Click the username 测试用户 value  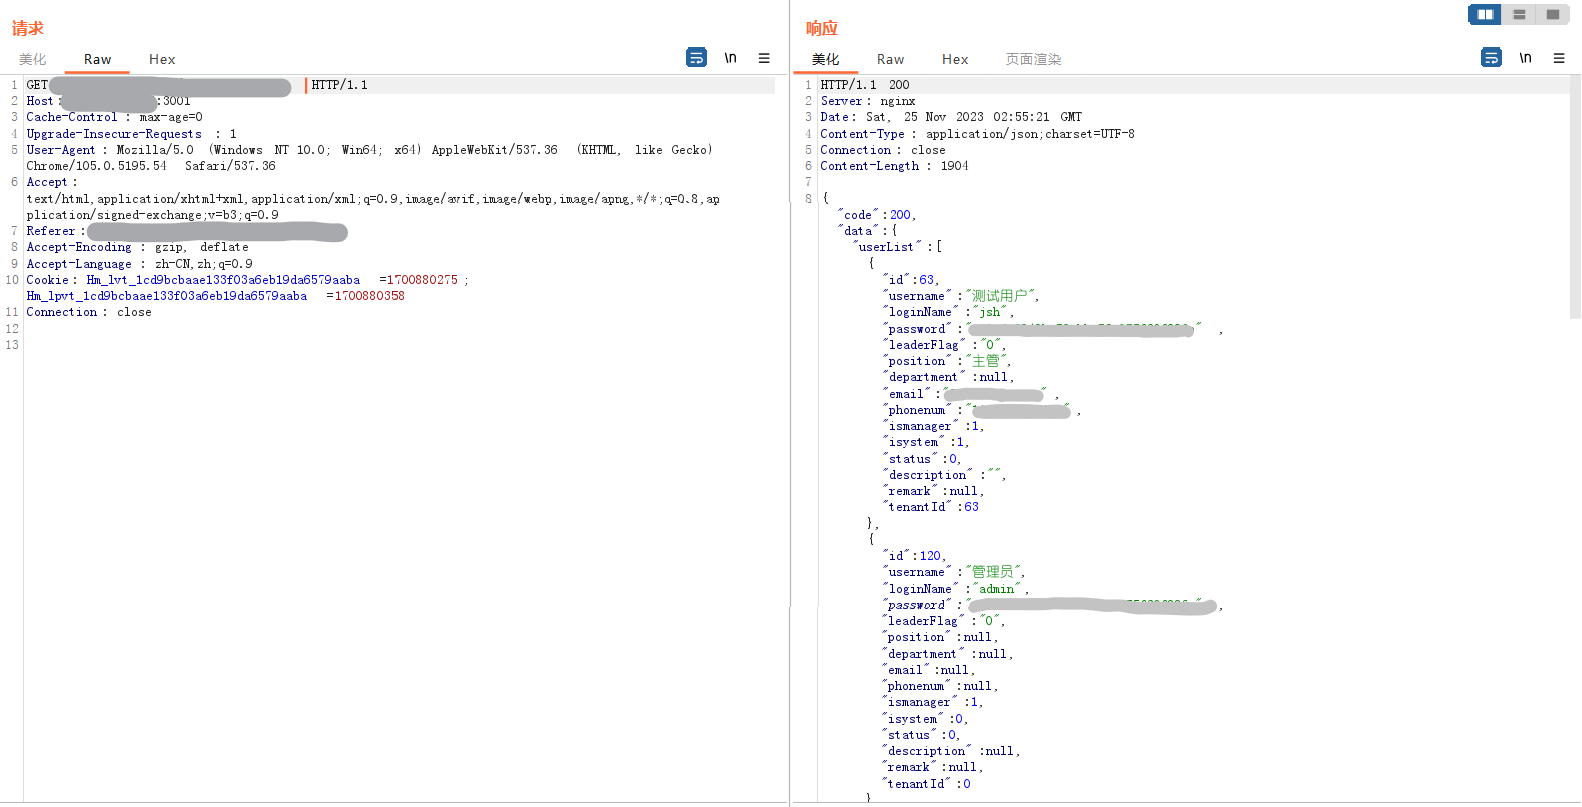[1000, 296]
